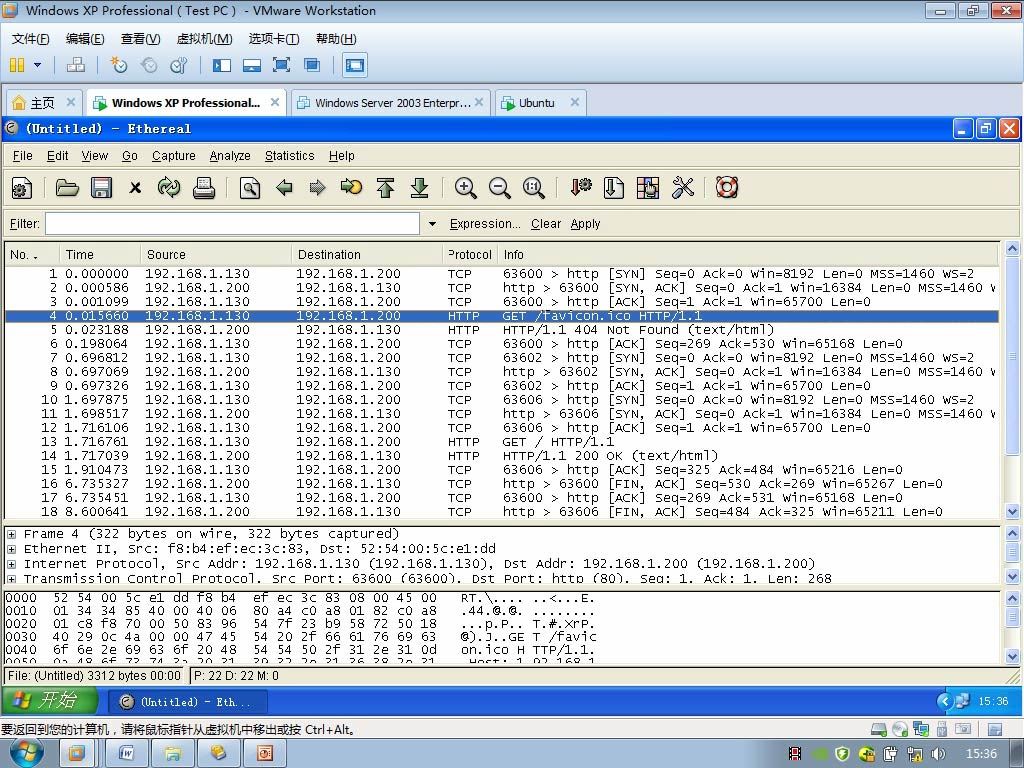Click VMware pause virtual machine icon
Viewport: 1024px width, 768px height.
click(x=18, y=65)
